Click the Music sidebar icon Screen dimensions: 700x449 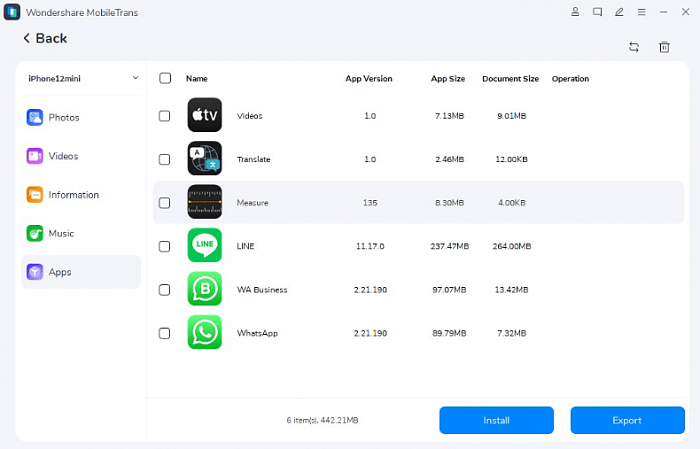[35, 233]
